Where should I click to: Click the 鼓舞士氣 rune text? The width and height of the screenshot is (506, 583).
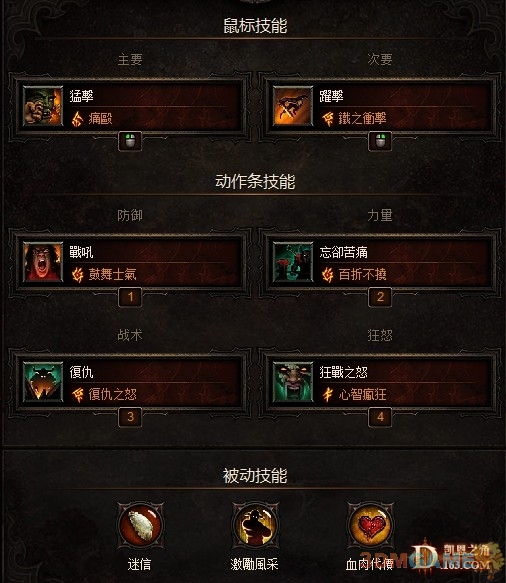[112, 275]
